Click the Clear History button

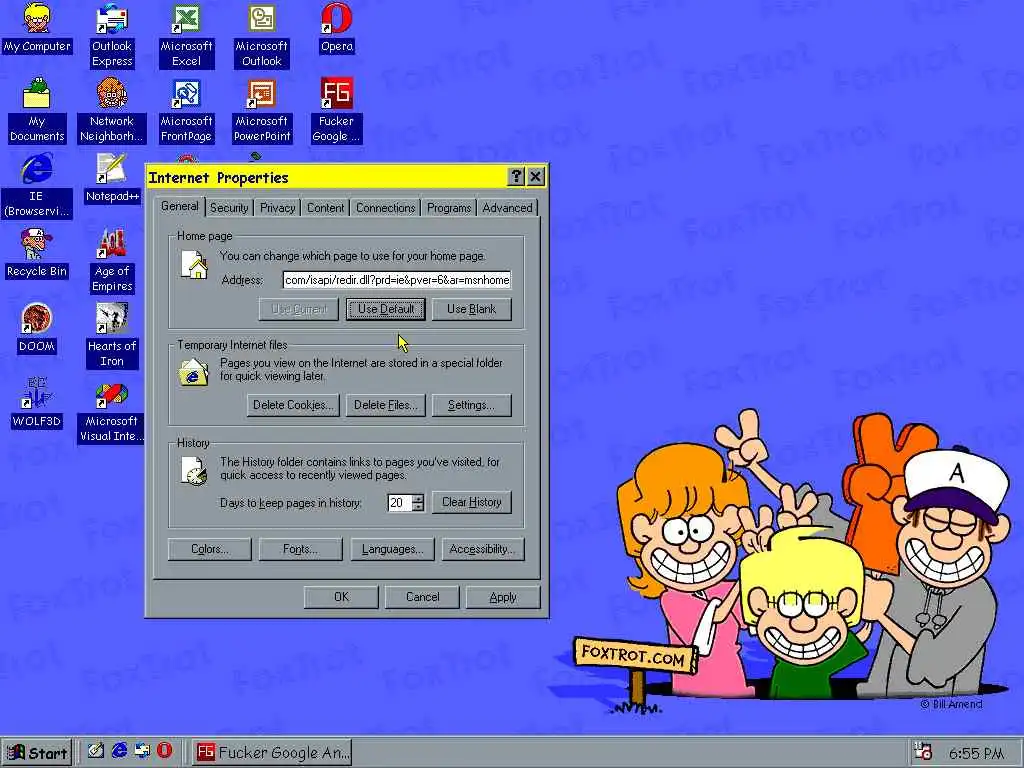[472, 502]
